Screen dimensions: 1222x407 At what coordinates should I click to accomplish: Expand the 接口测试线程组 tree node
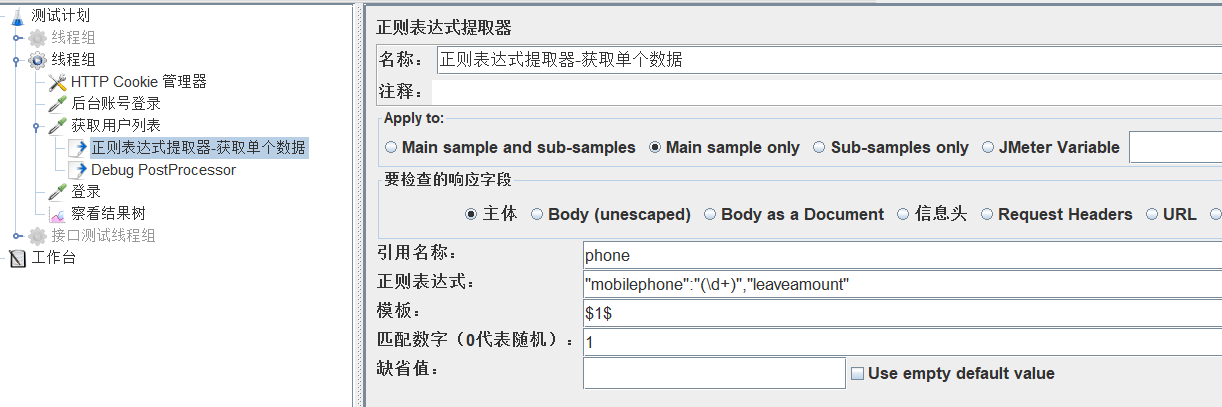(x=18, y=236)
